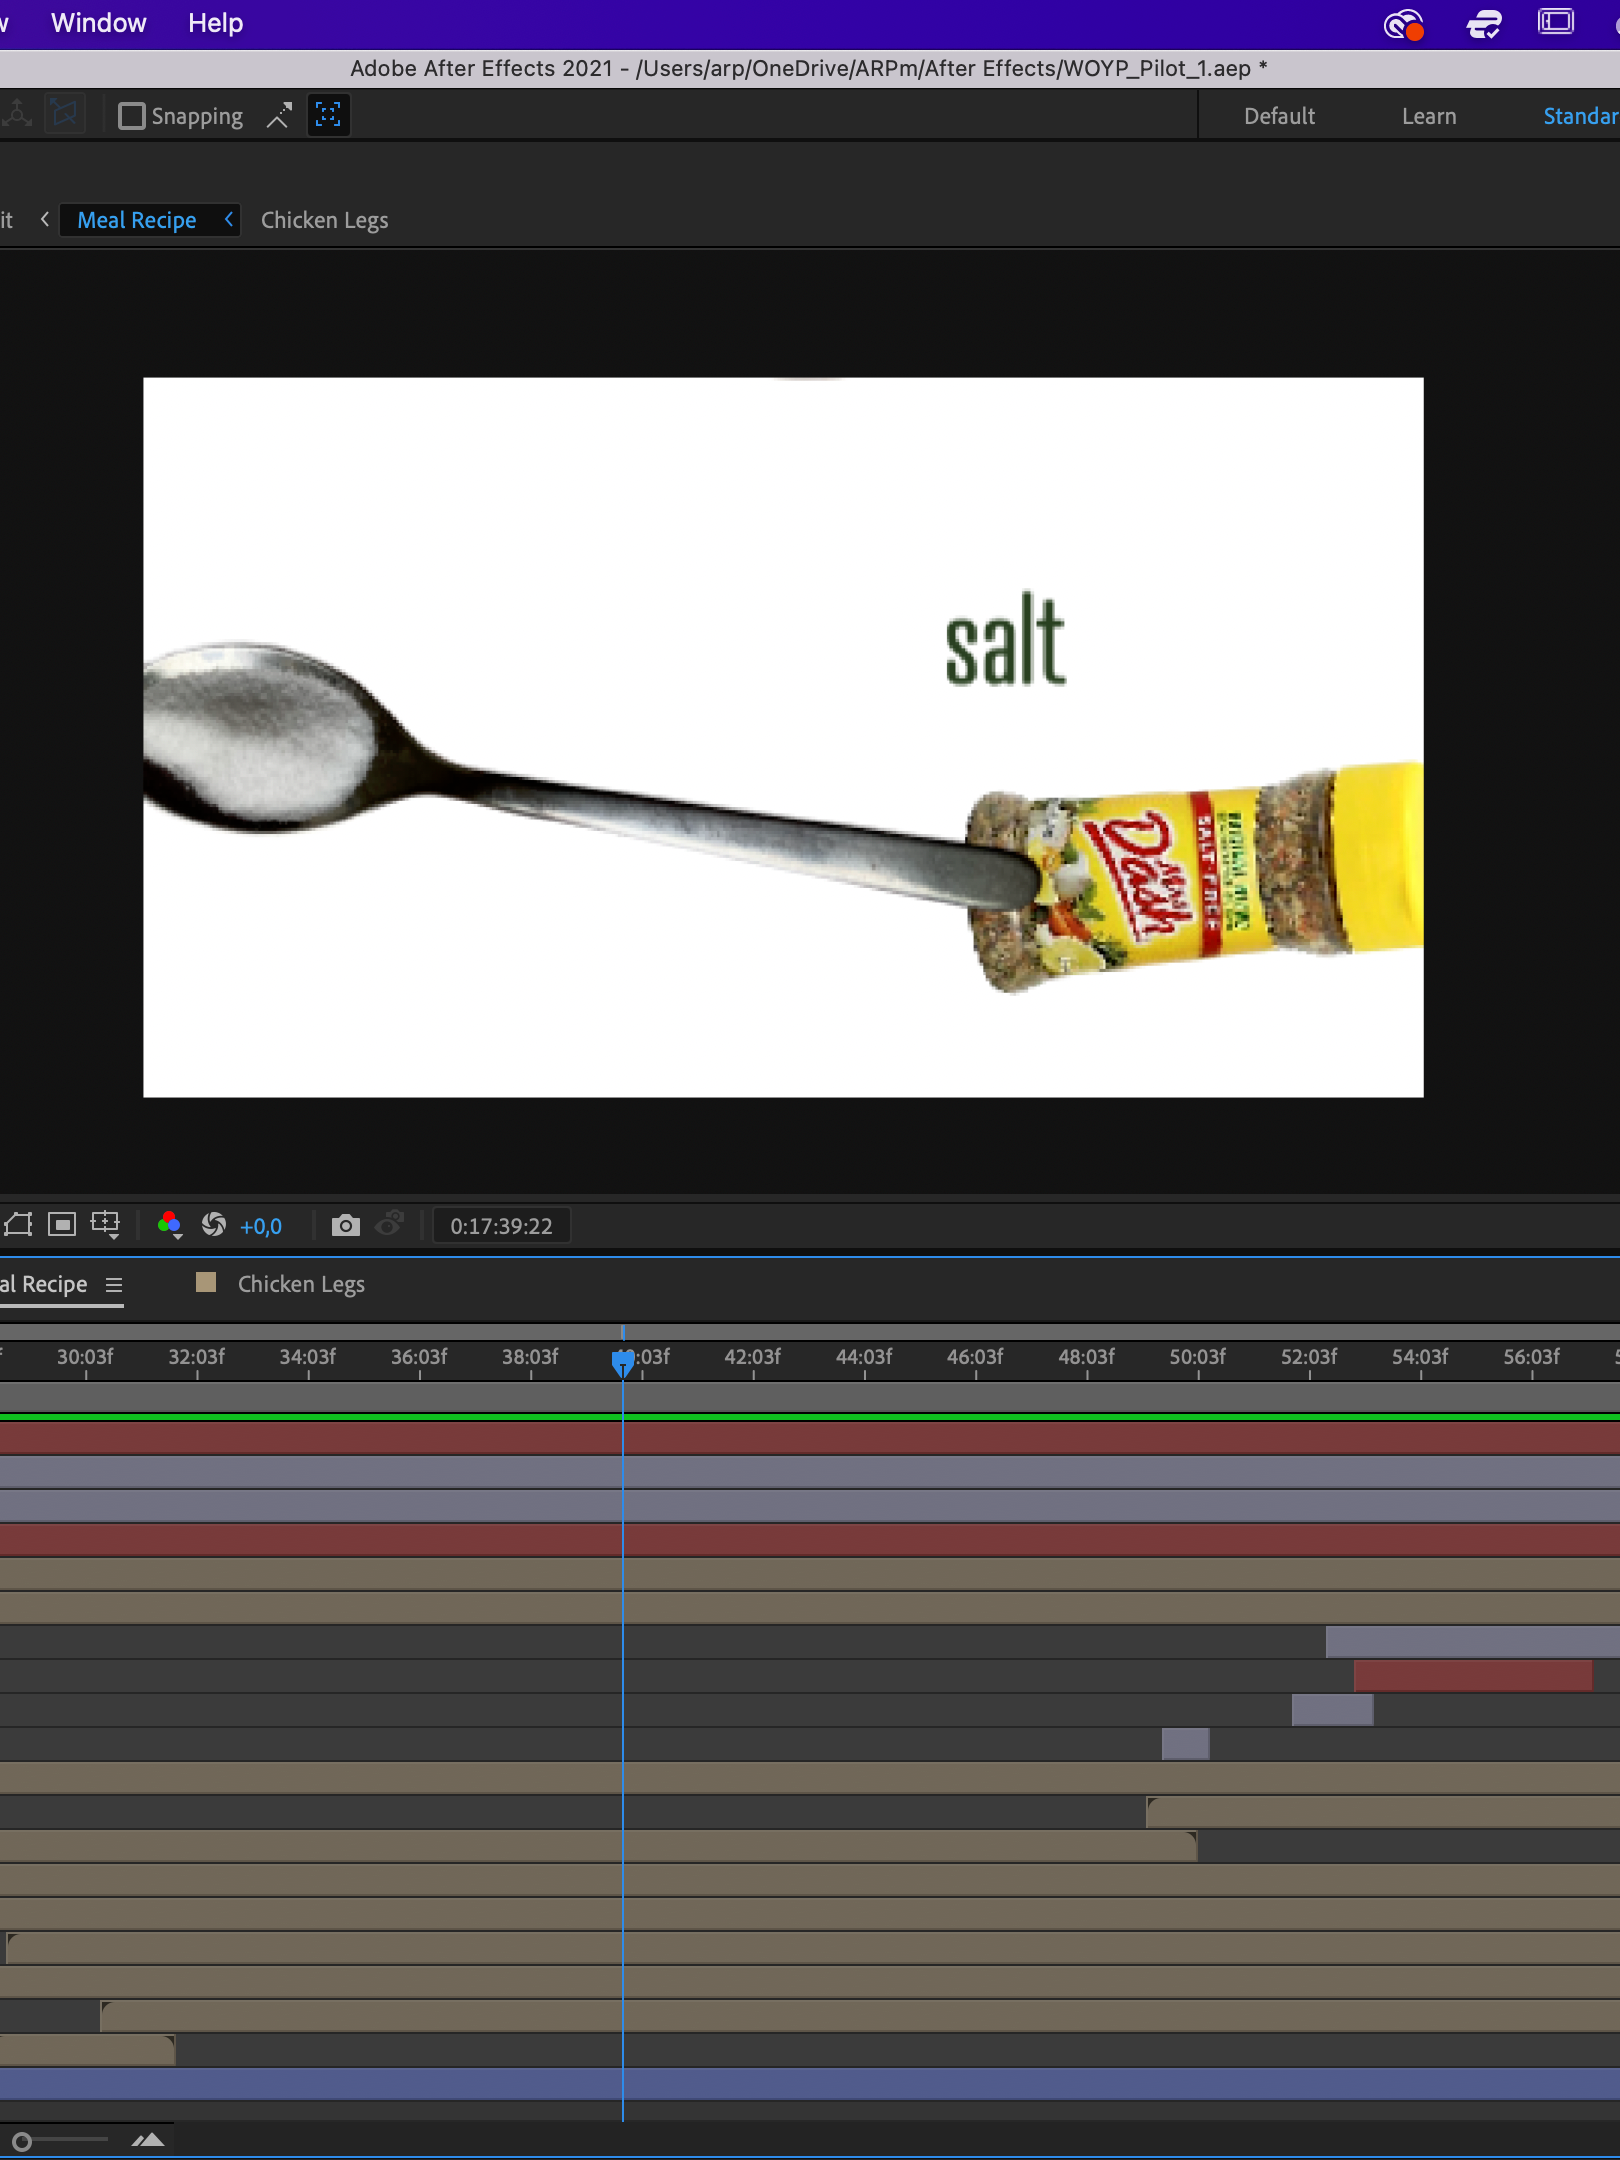Click the left chevron before Meal Recipe

(x=45, y=219)
